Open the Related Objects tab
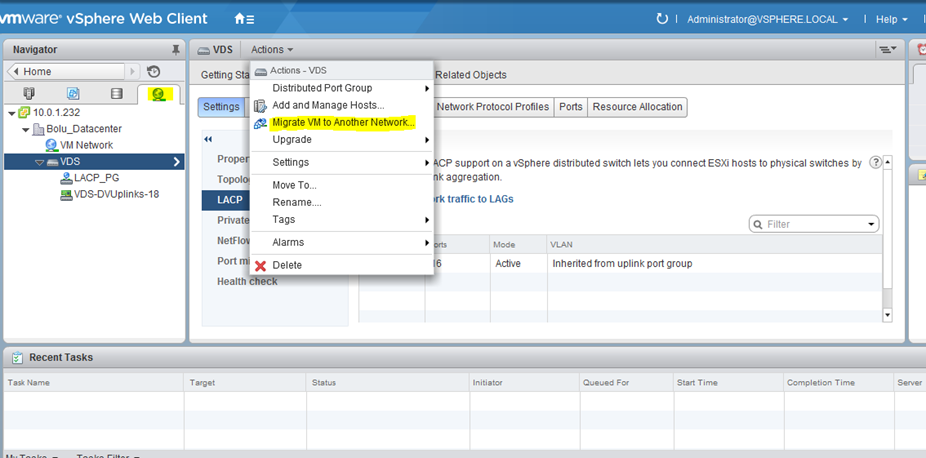 click(x=471, y=75)
